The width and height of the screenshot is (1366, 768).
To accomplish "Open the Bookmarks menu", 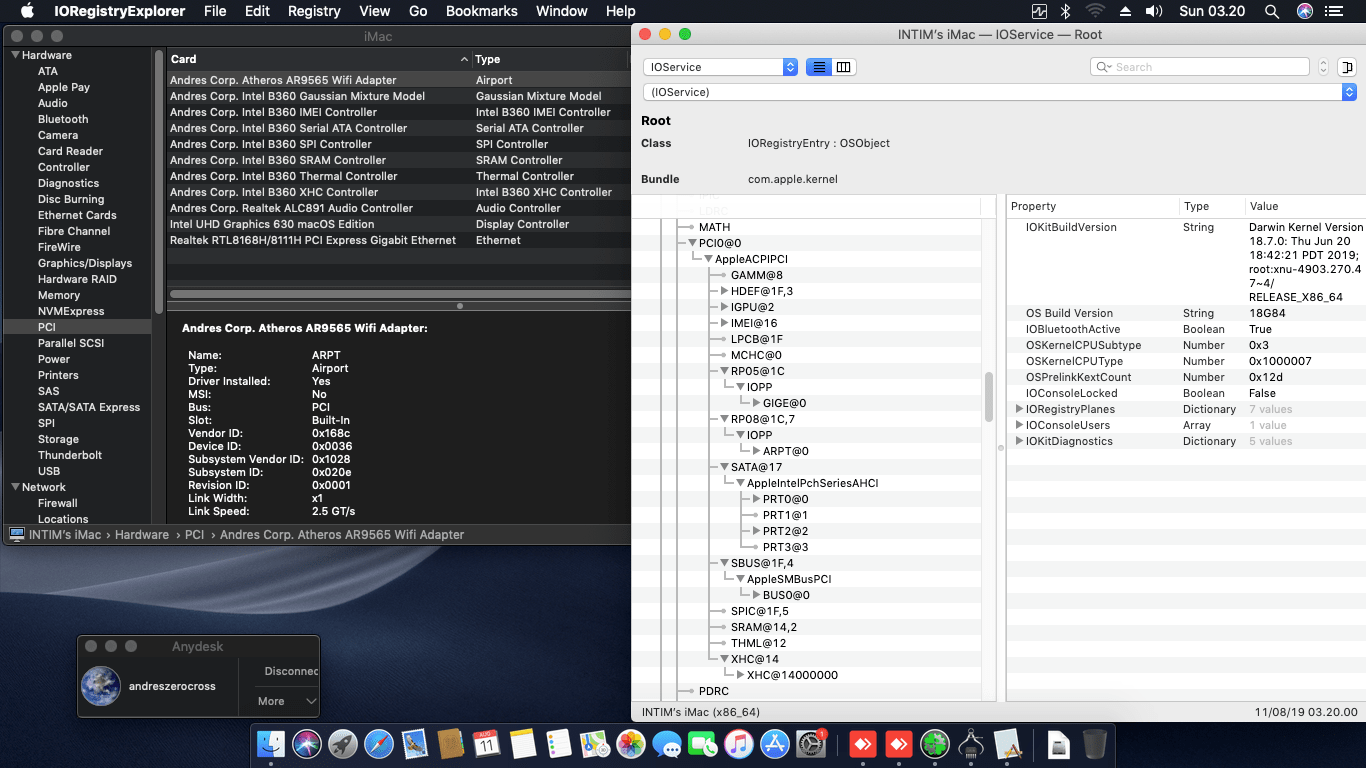I will [x=481, y=11].
